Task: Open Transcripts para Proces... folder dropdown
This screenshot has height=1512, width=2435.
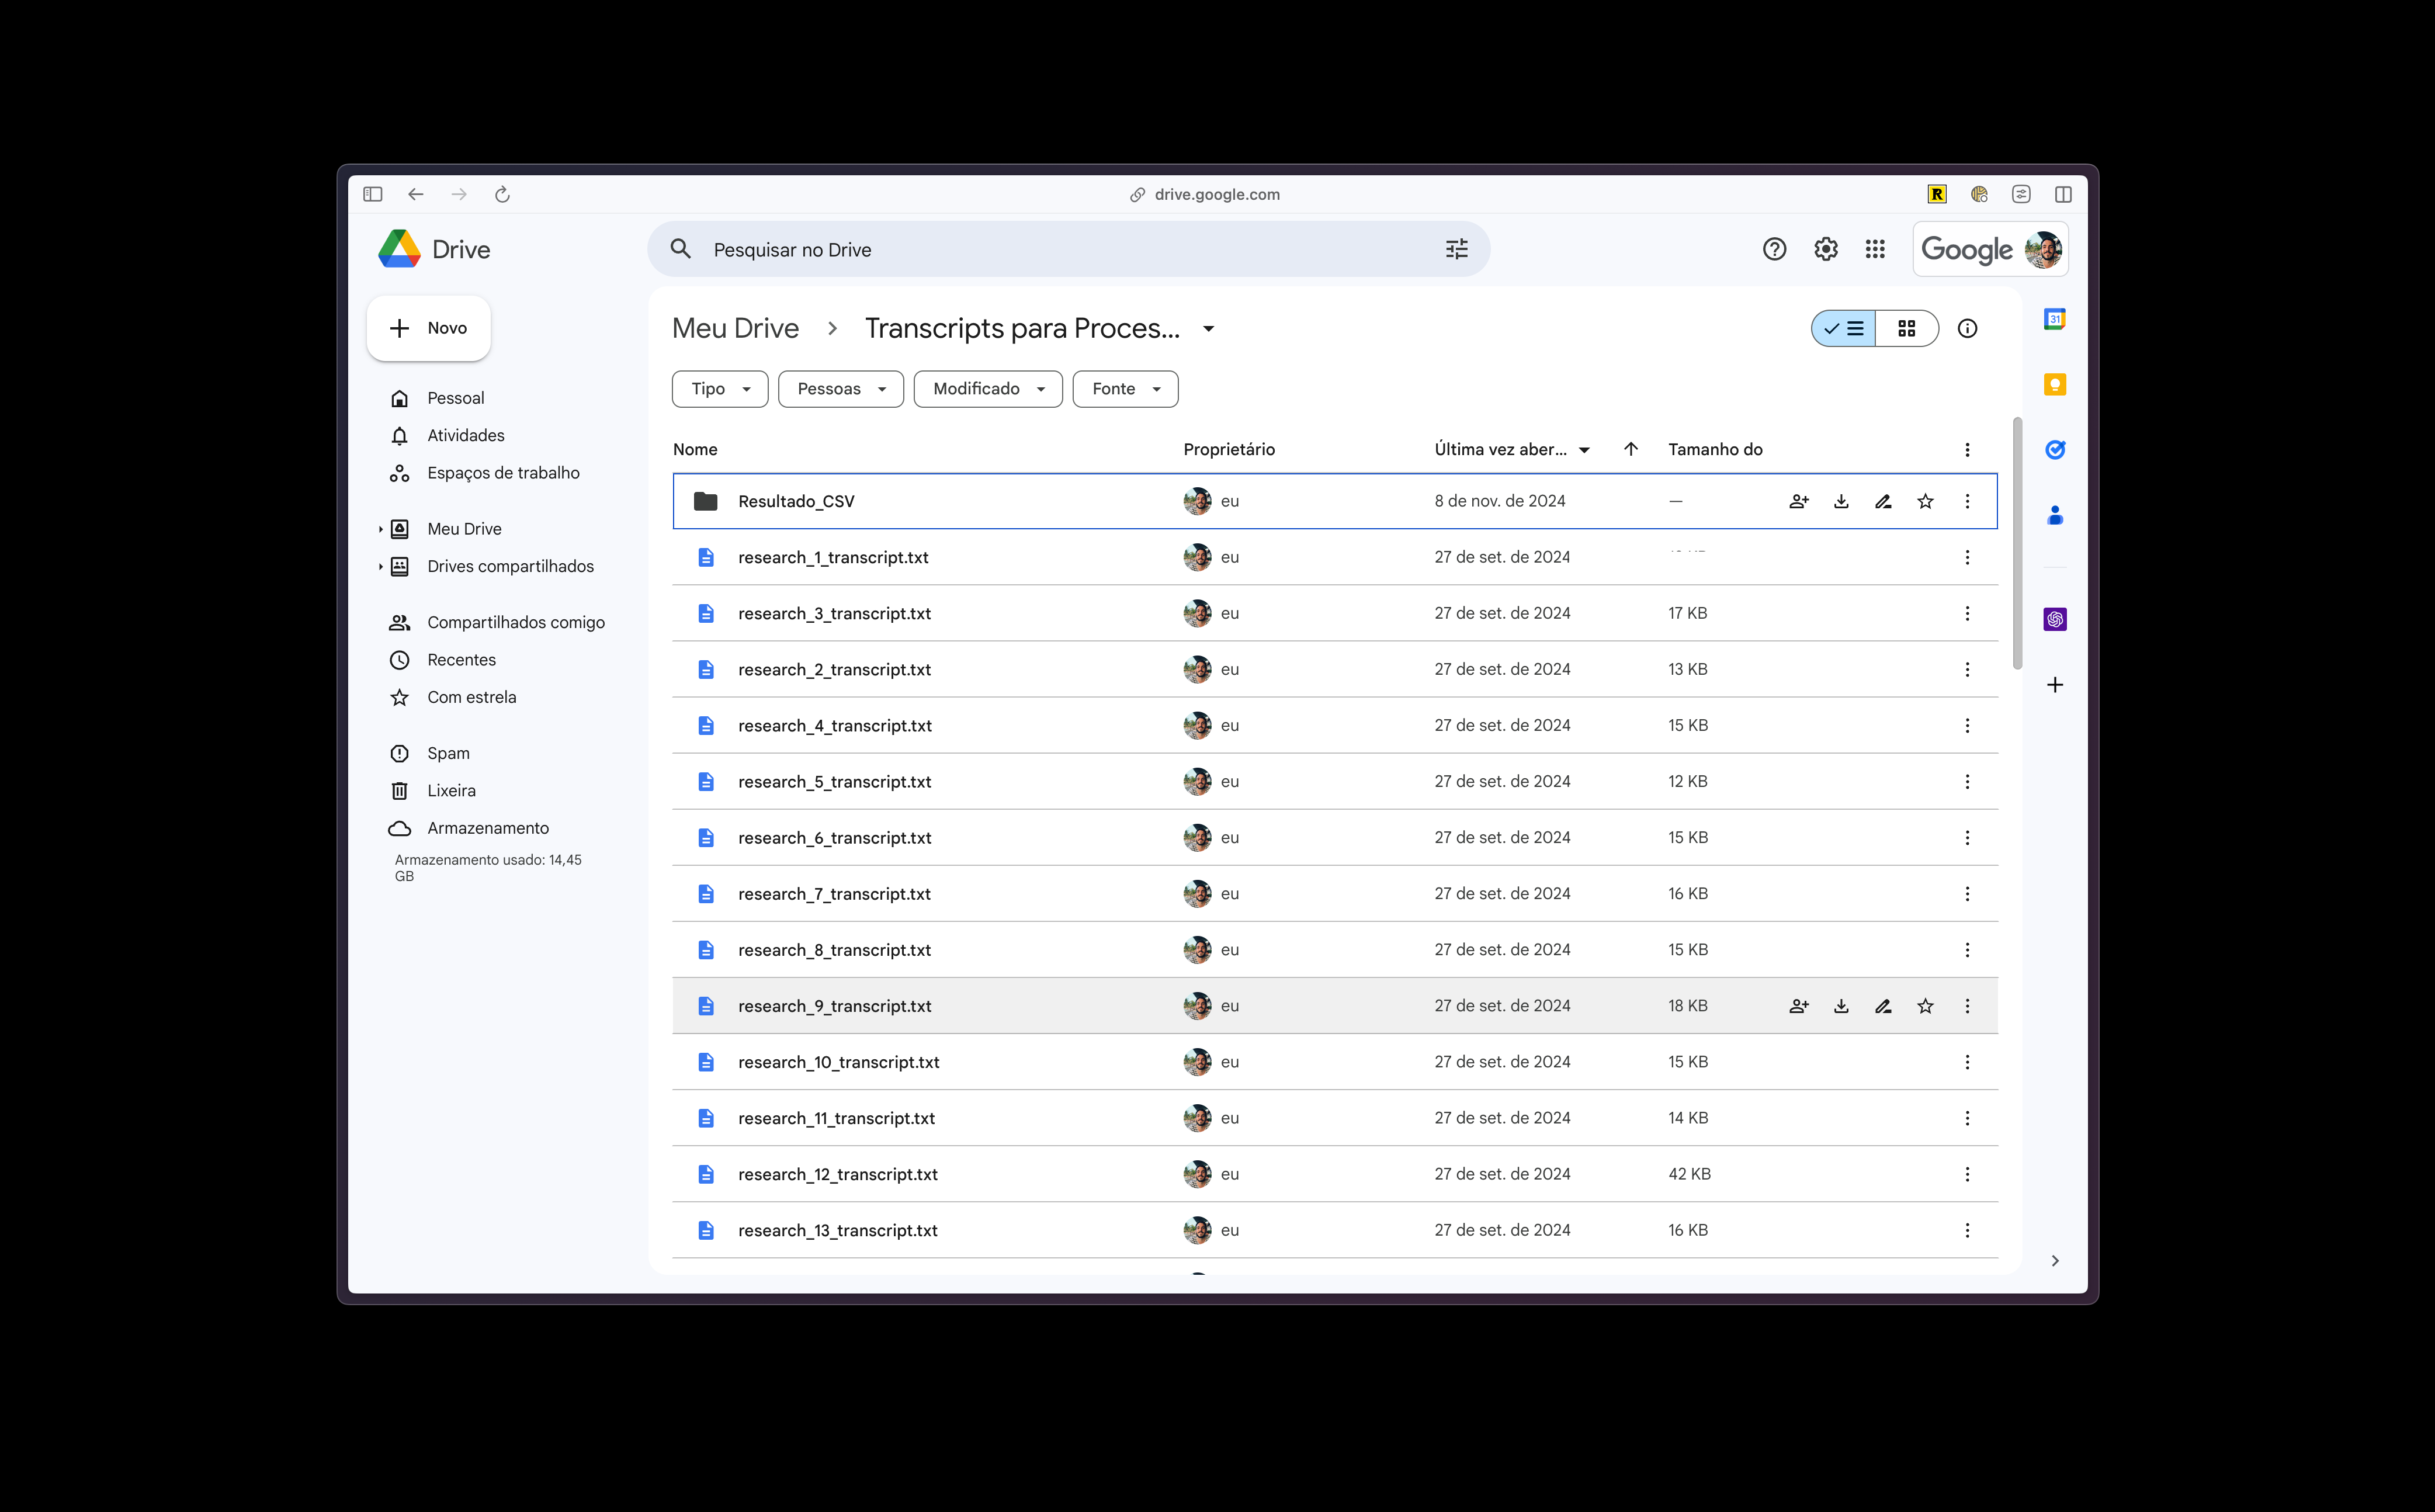Action: pos(1208,329)
